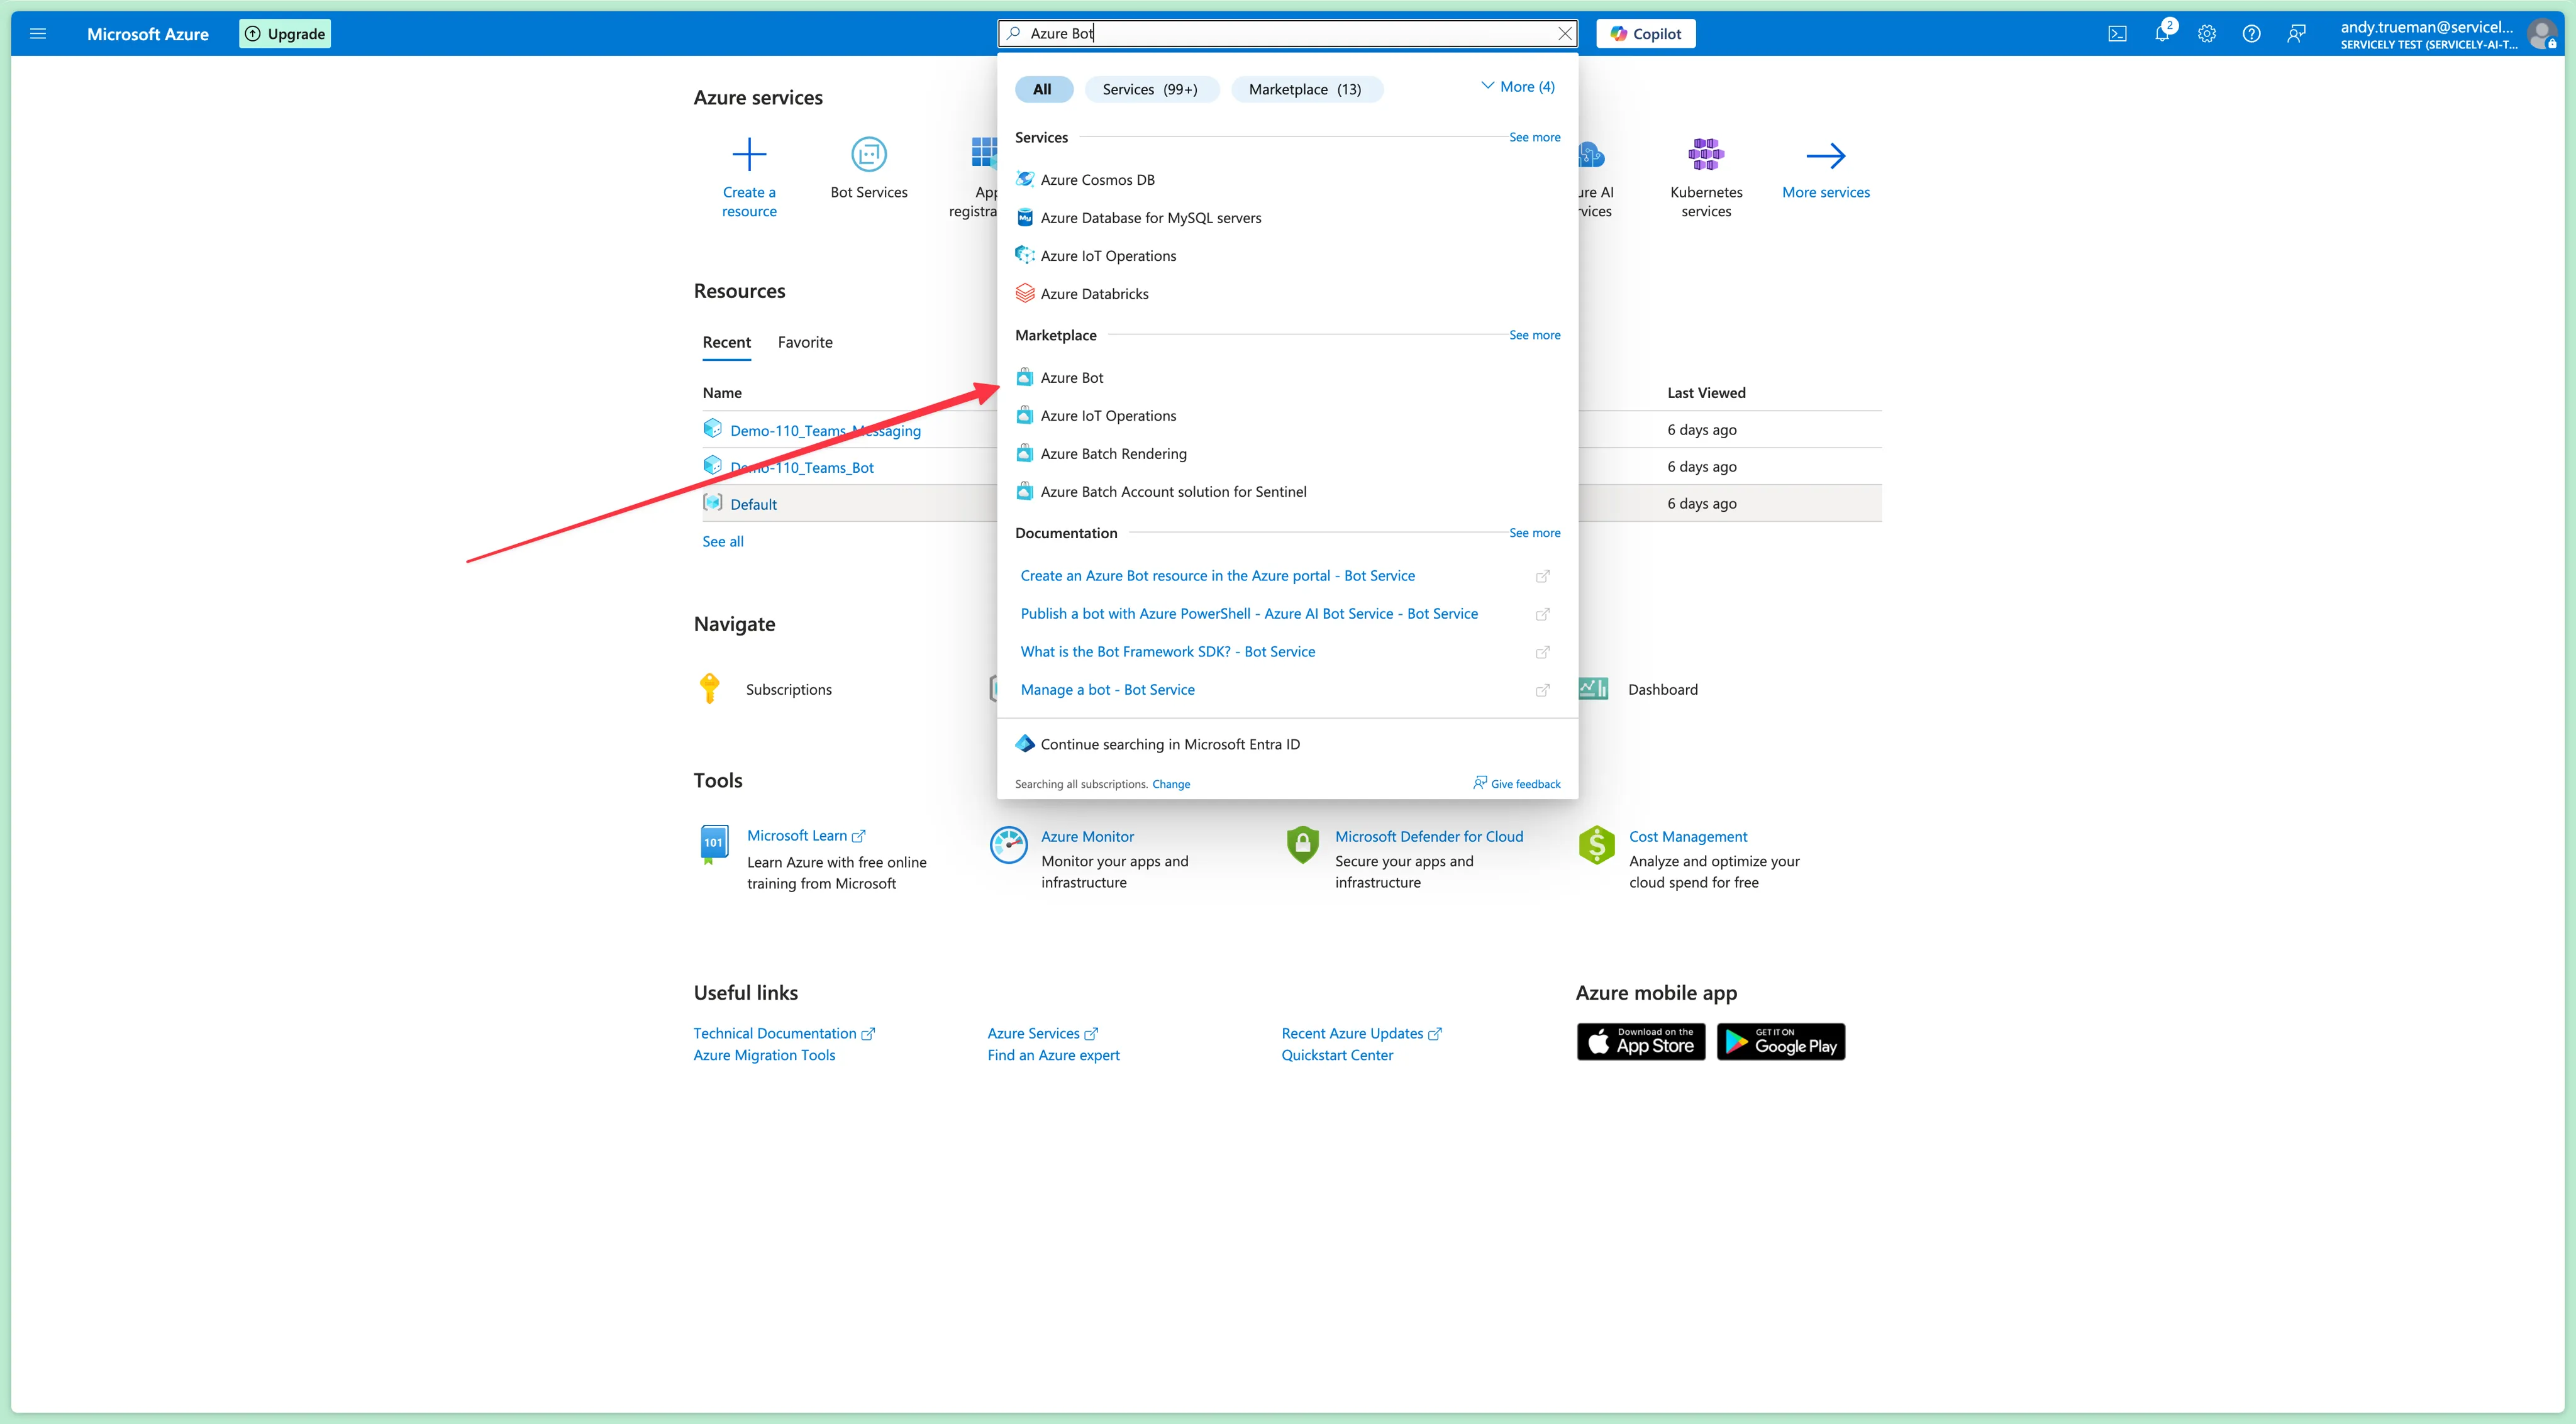Open Quickstart Center link
Viewport: 2576px width, 1424px height.
click(1337, 1056)
